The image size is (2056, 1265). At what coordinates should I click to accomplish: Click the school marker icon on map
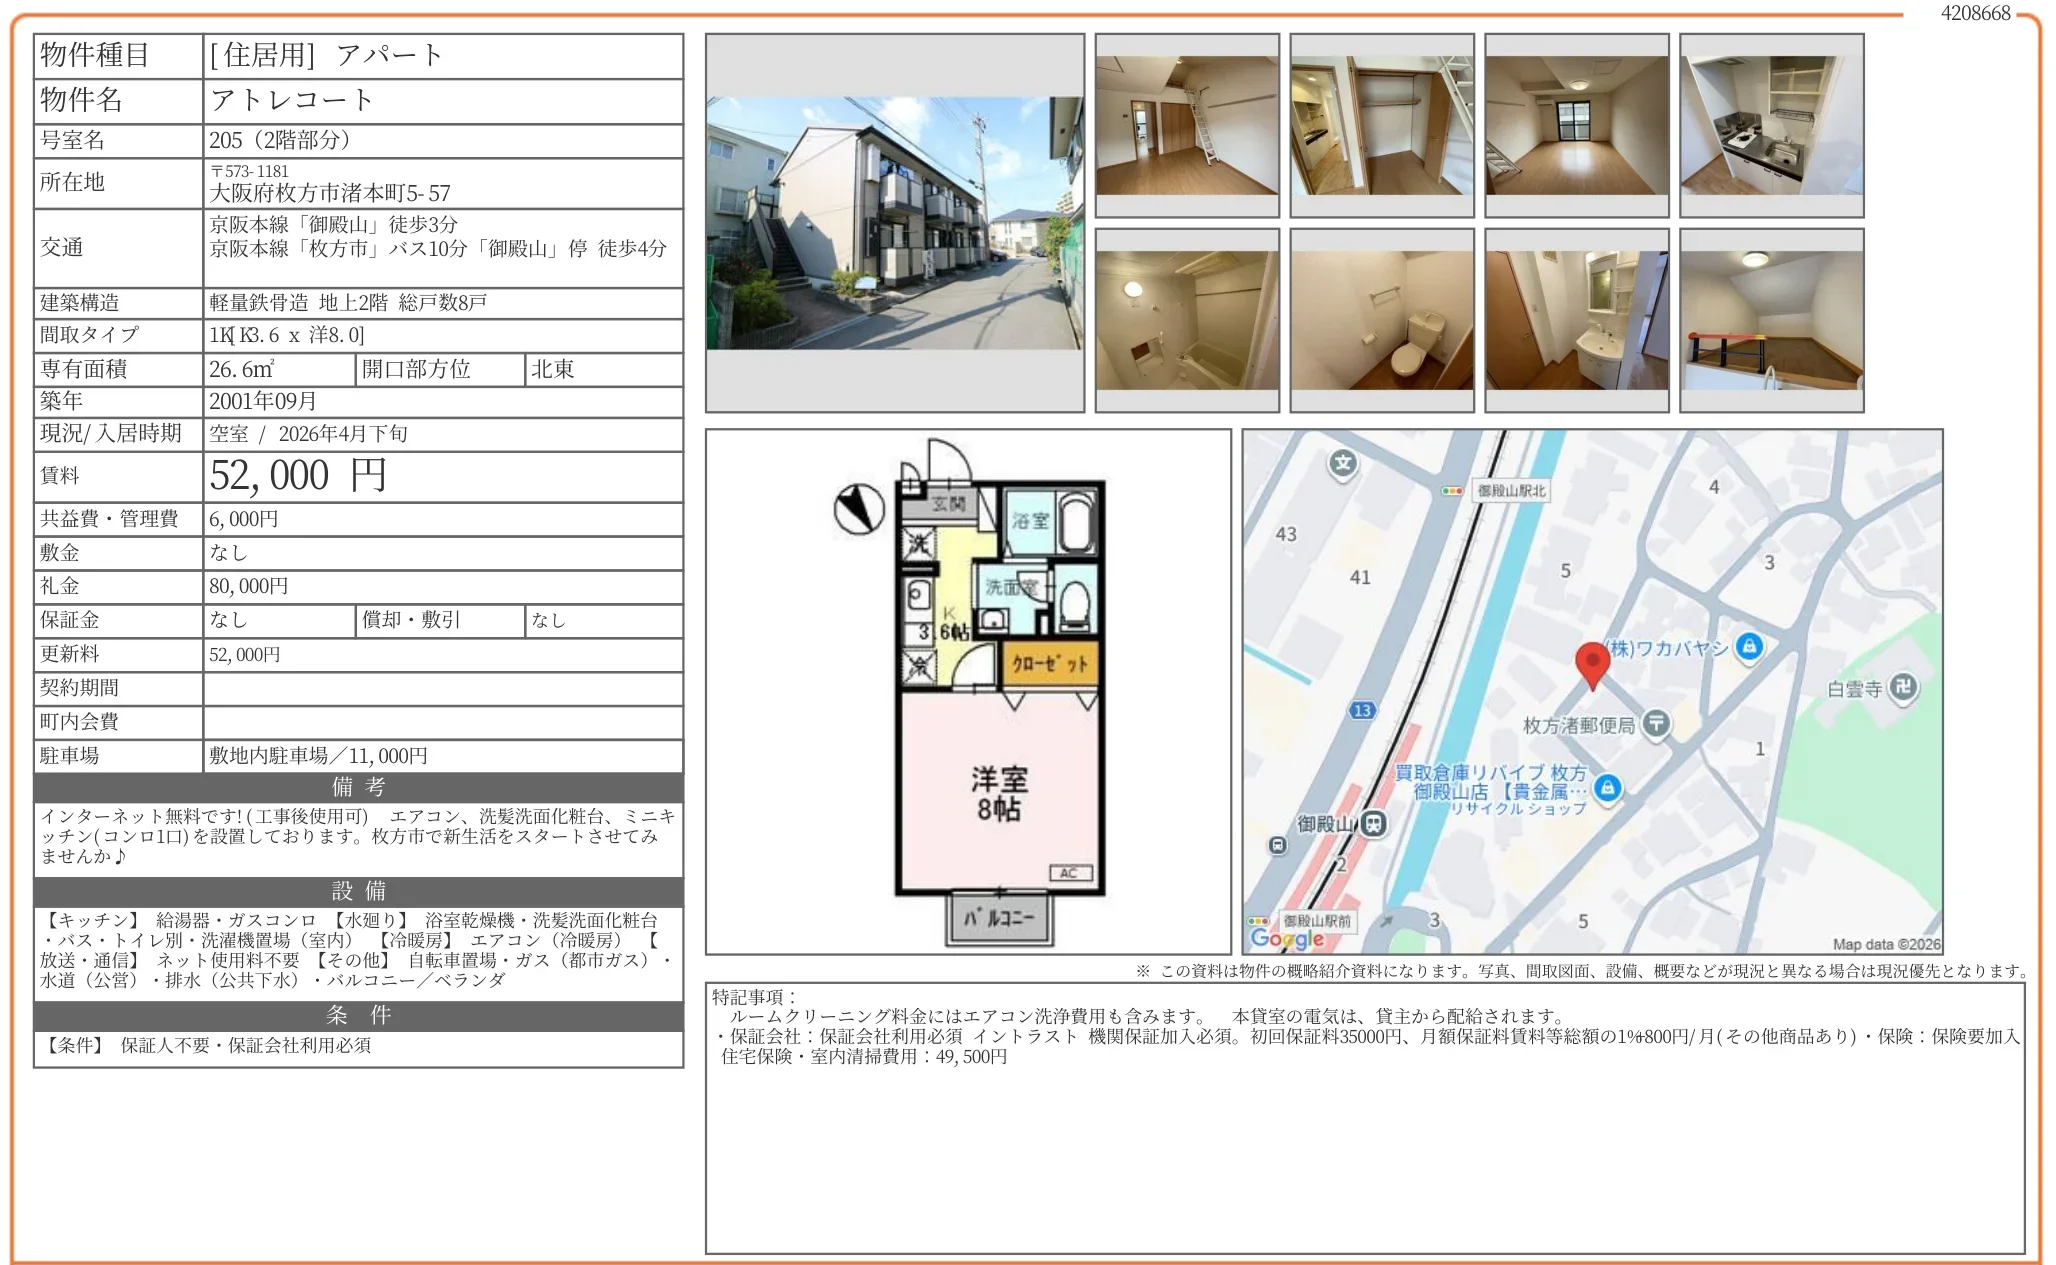1343,463
